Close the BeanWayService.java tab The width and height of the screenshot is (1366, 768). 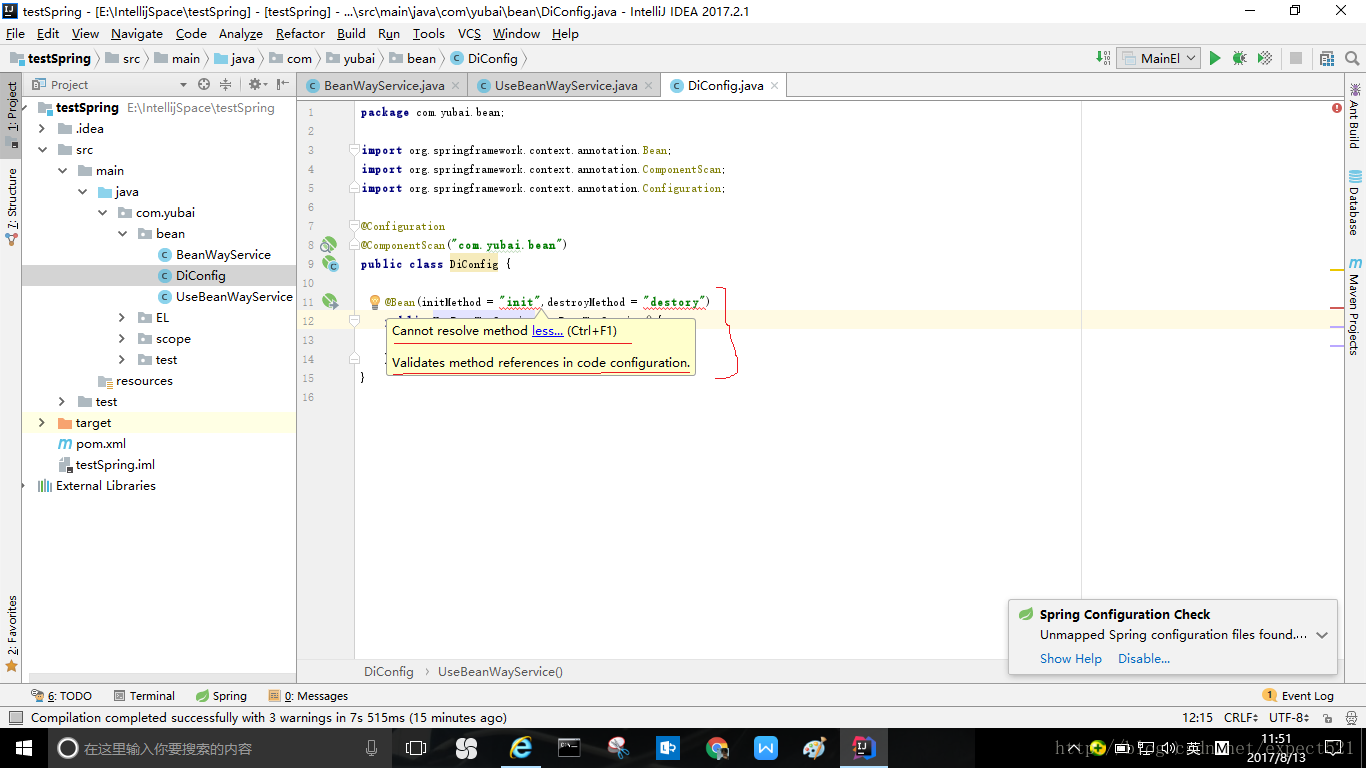pyautogui.click(x=456, y=85)
